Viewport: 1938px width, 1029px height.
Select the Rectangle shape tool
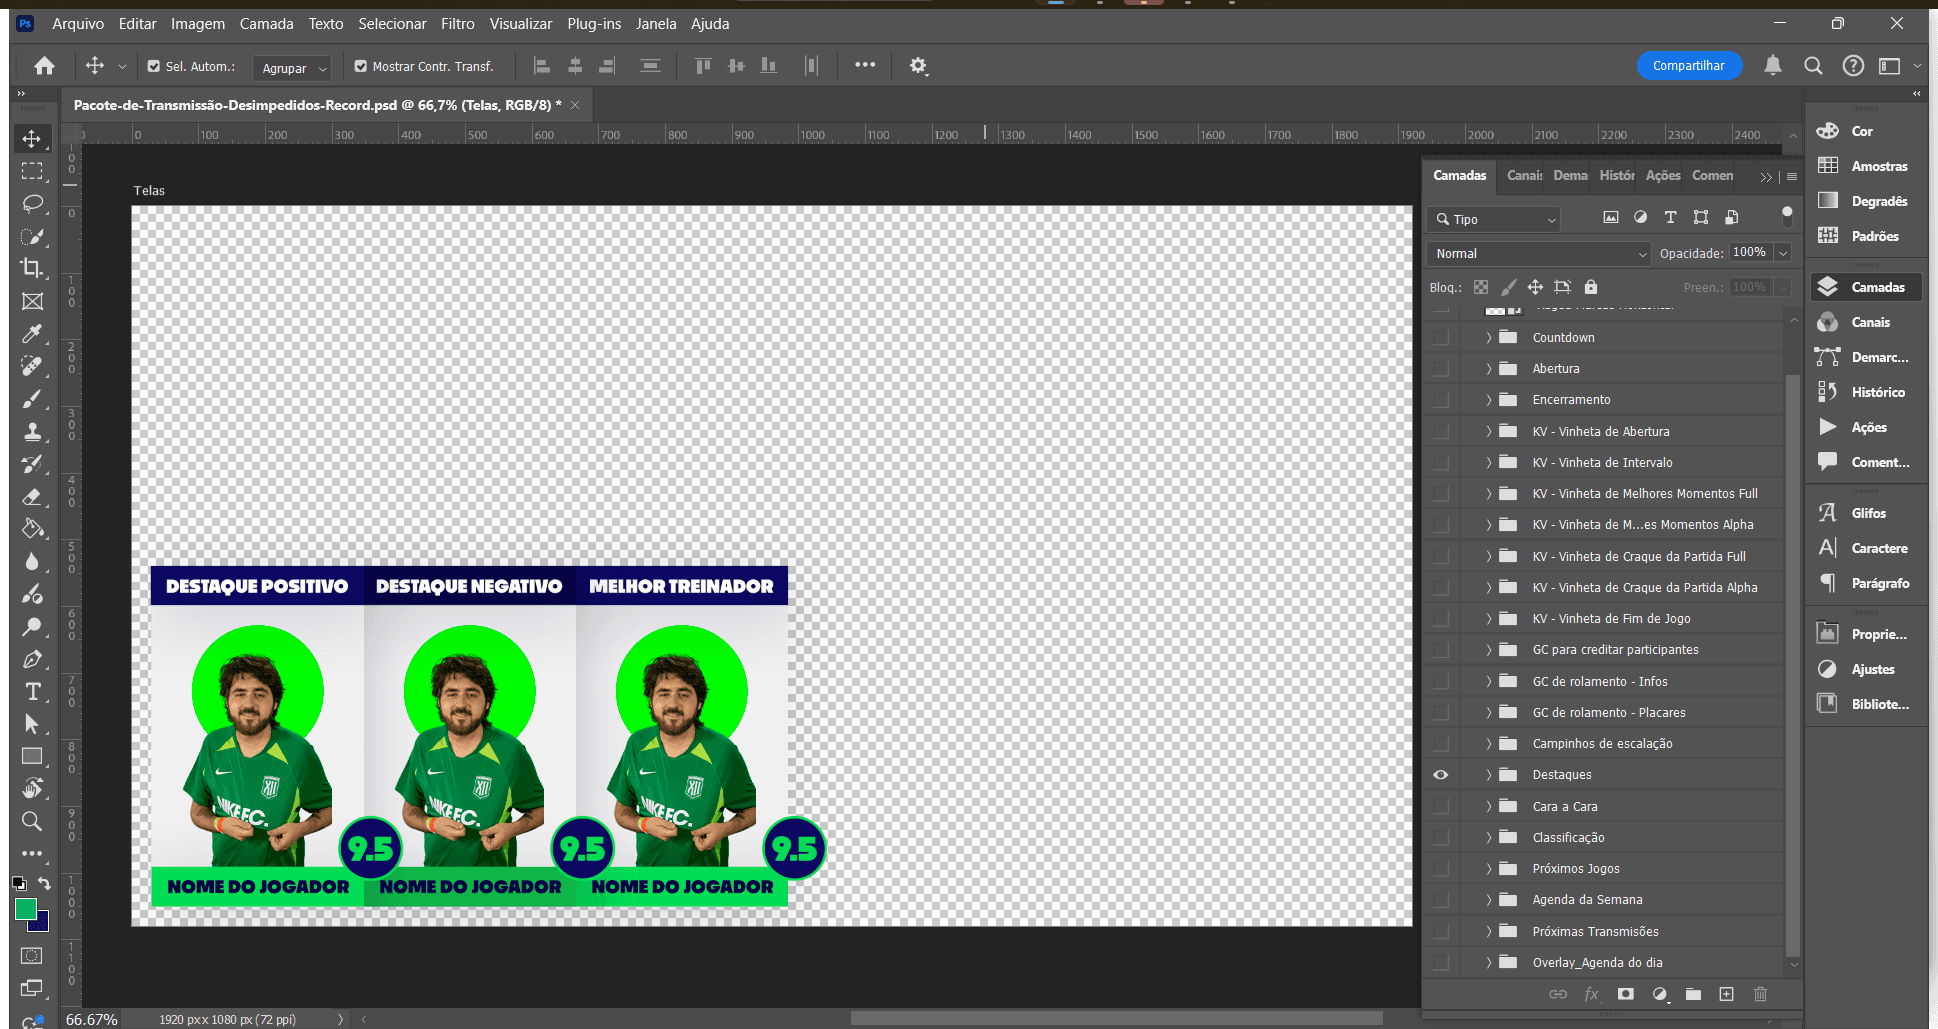click(32, 756)
